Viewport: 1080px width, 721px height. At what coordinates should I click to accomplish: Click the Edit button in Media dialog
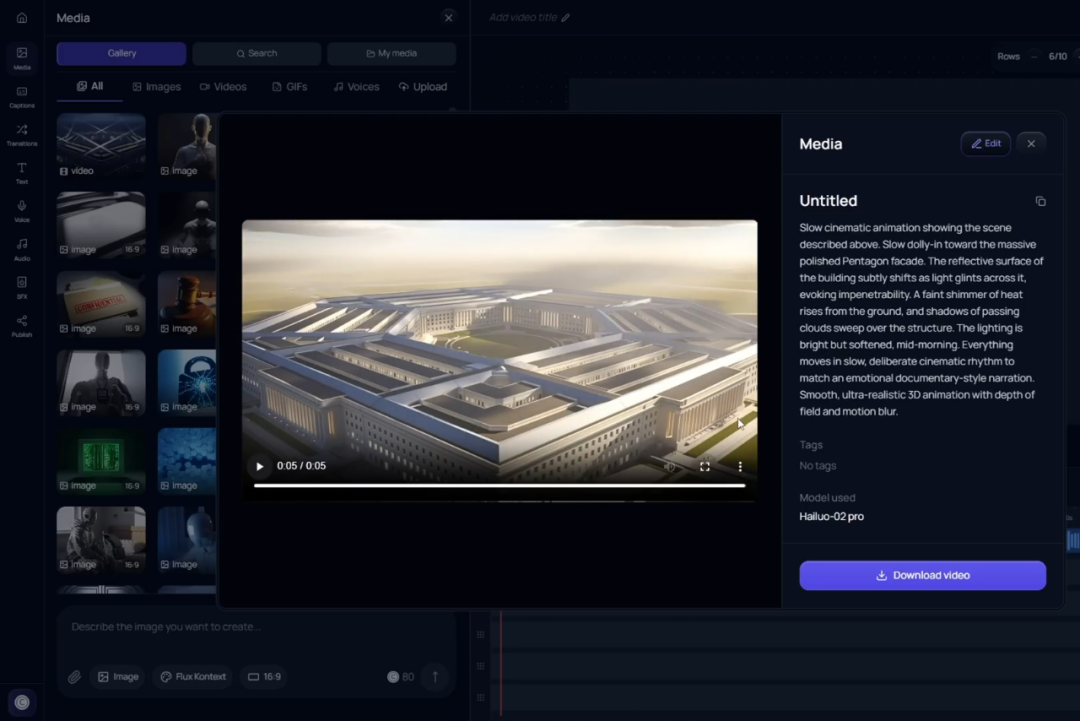pos(986,144)
